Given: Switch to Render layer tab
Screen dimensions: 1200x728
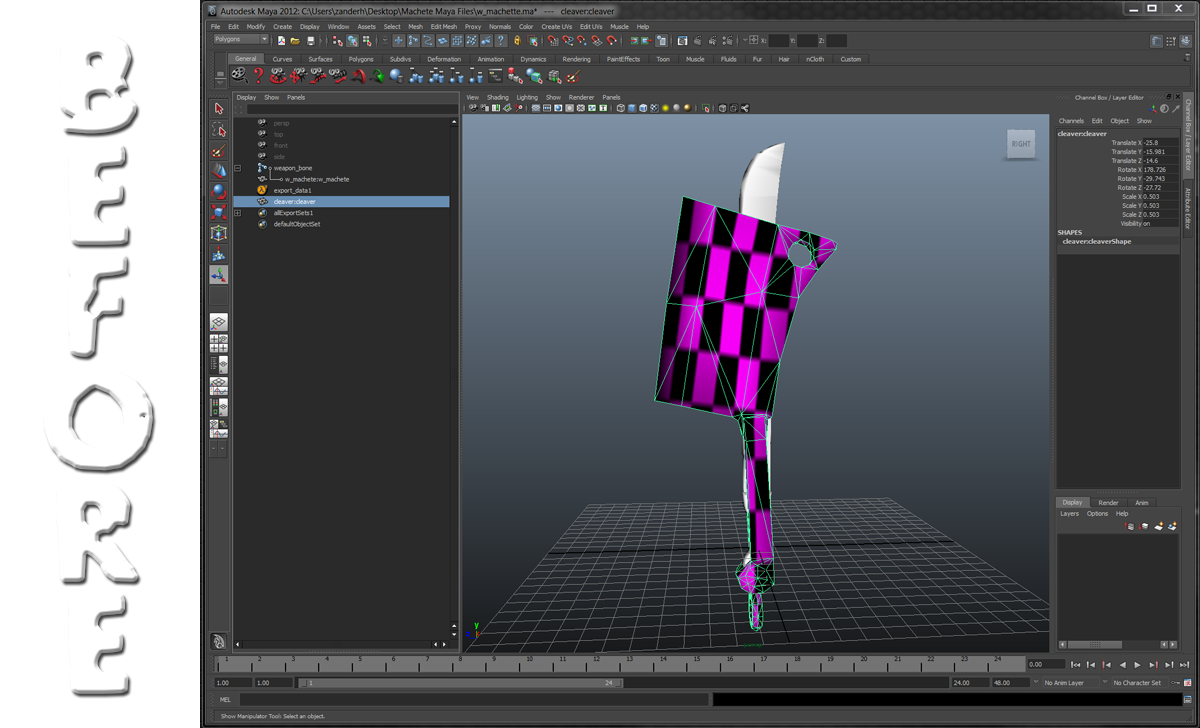Looking at the screenshot, I should 1108,503.
